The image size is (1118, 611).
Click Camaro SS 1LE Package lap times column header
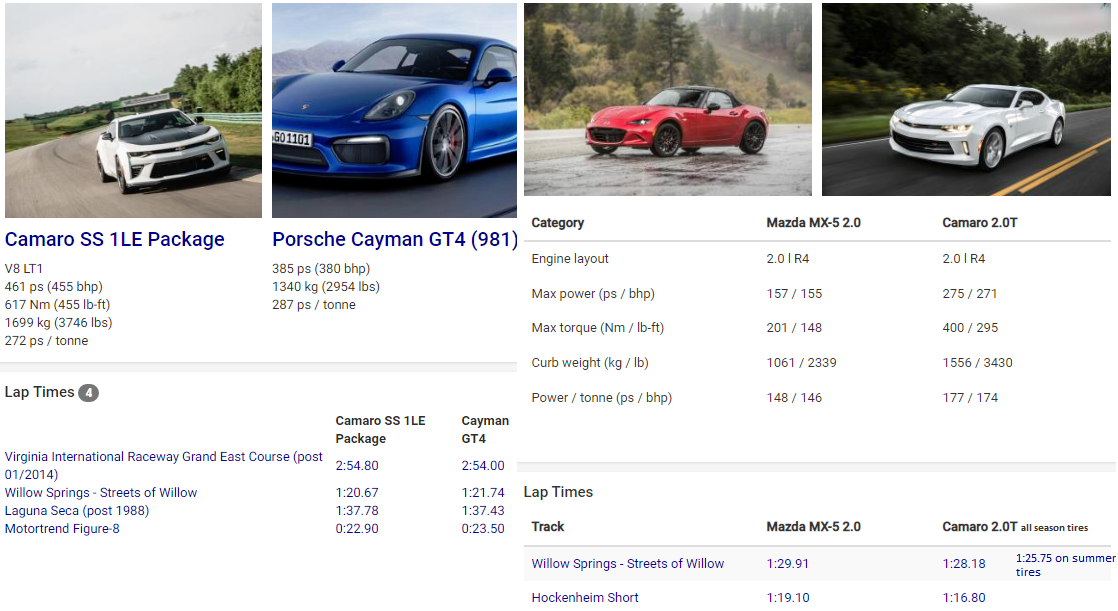[381, 430]
